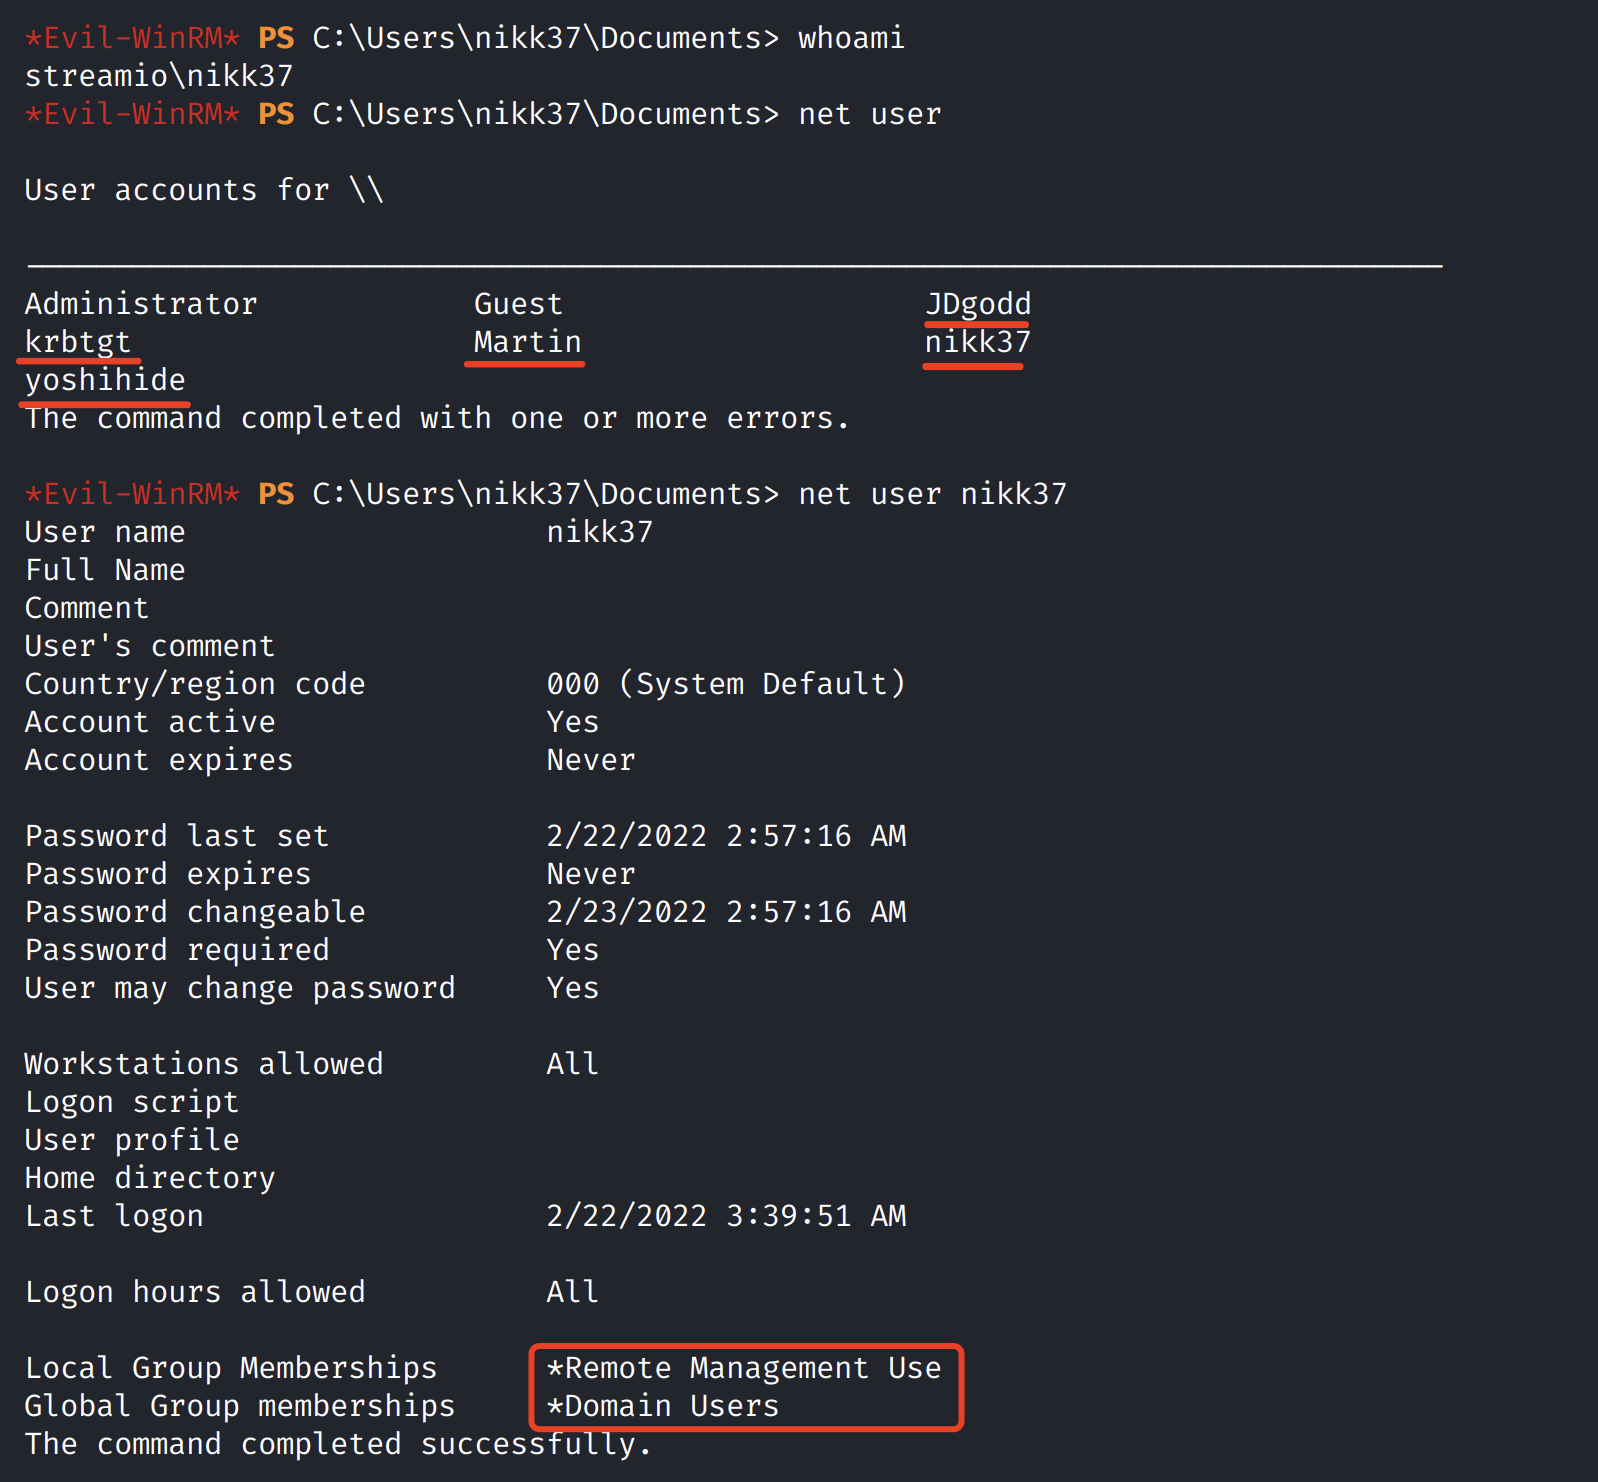This screenshot has width=1598, height=1482.
Task: Click the 'net user nikk37' command text
Action: coord(932,494)
